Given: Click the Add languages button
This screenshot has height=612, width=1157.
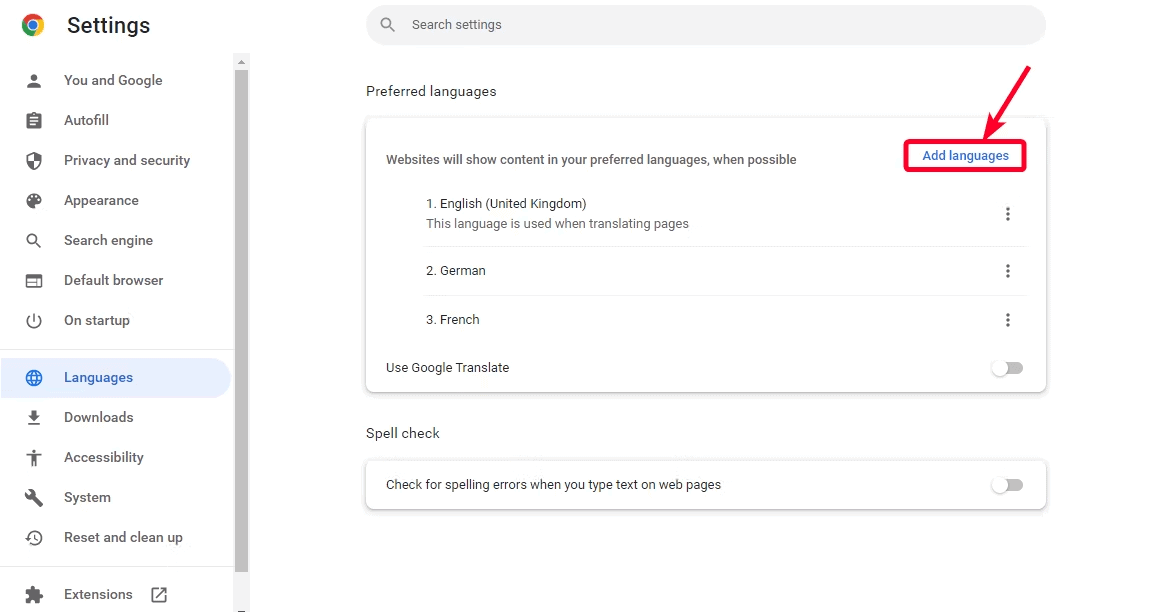Looking at the screenshot, I should coord(964,155).
